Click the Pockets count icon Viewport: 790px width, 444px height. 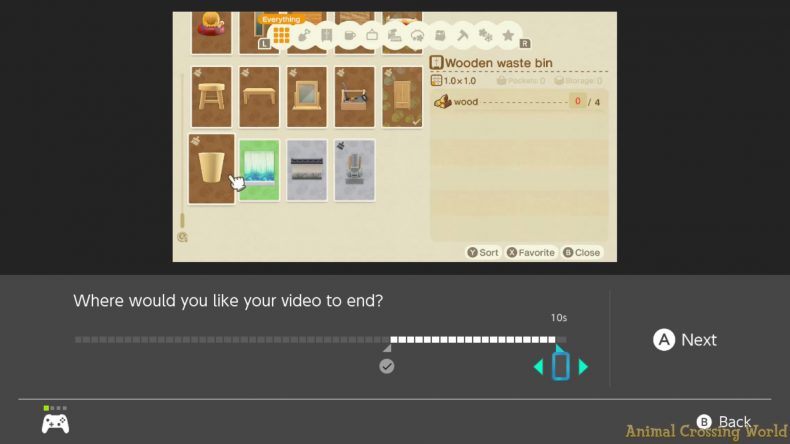tap(501, 81)
